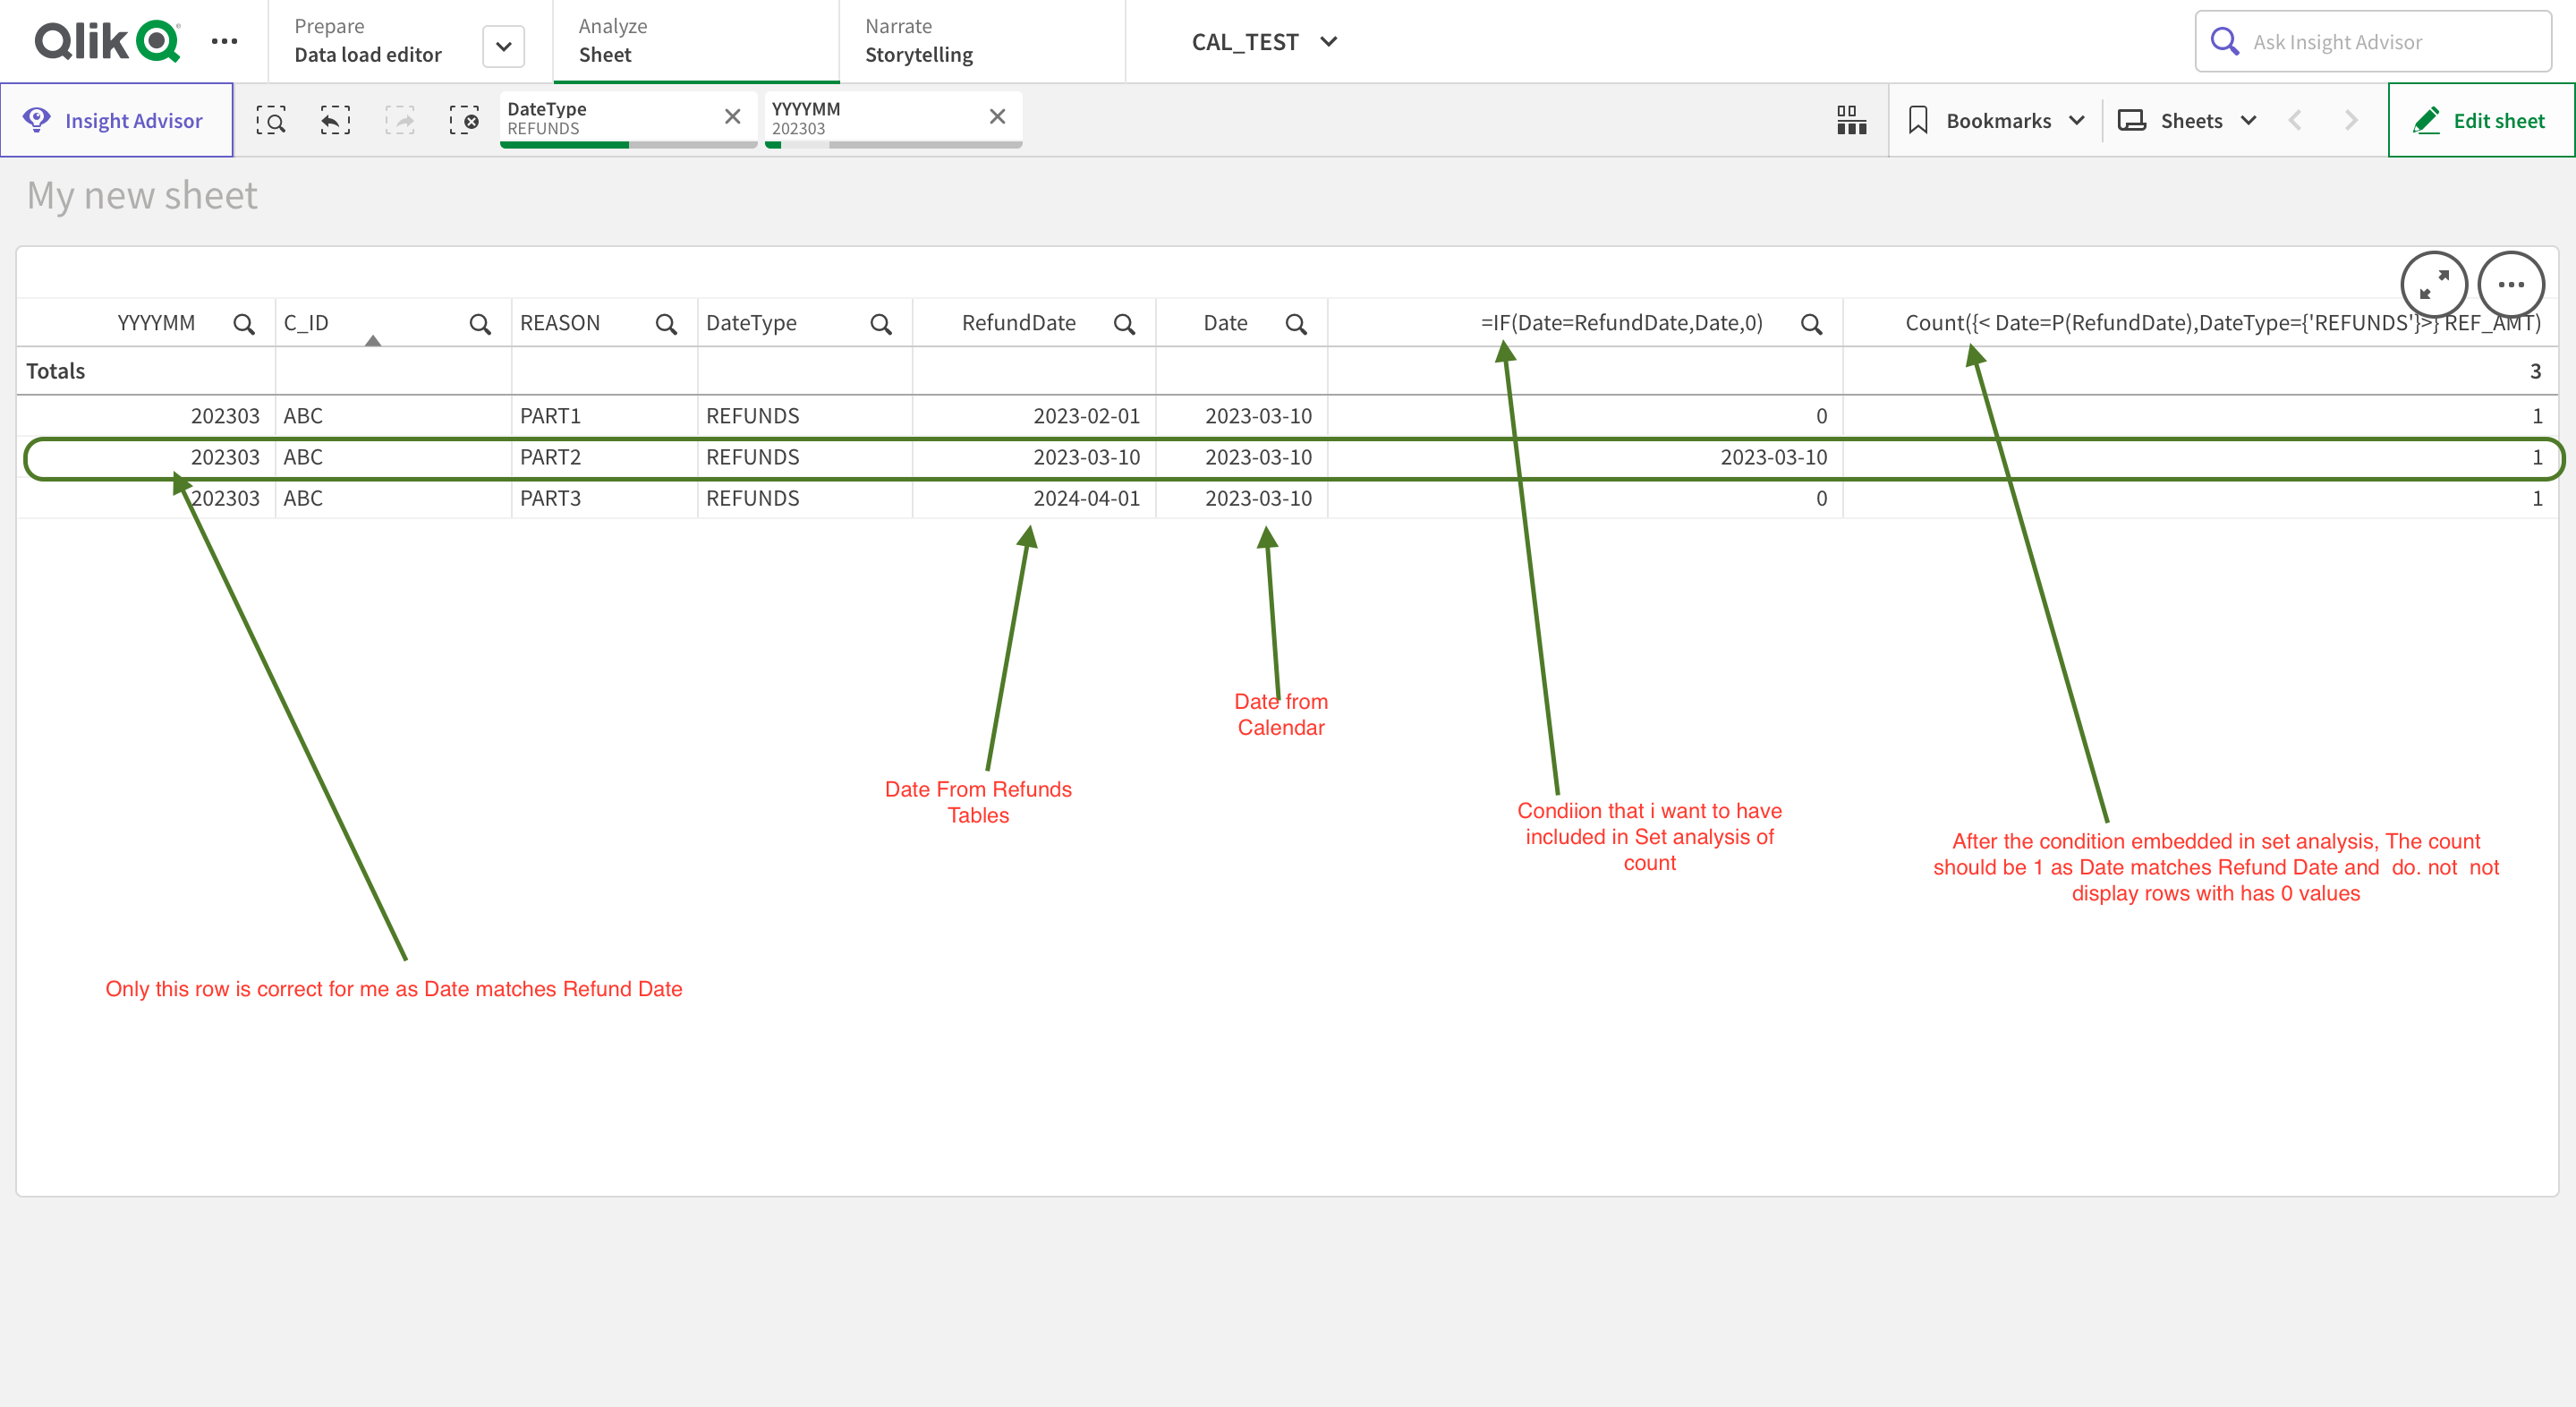Screen dimensions: 2576x1407
Task: Step back to previous selection
Action: click(334, 120)
